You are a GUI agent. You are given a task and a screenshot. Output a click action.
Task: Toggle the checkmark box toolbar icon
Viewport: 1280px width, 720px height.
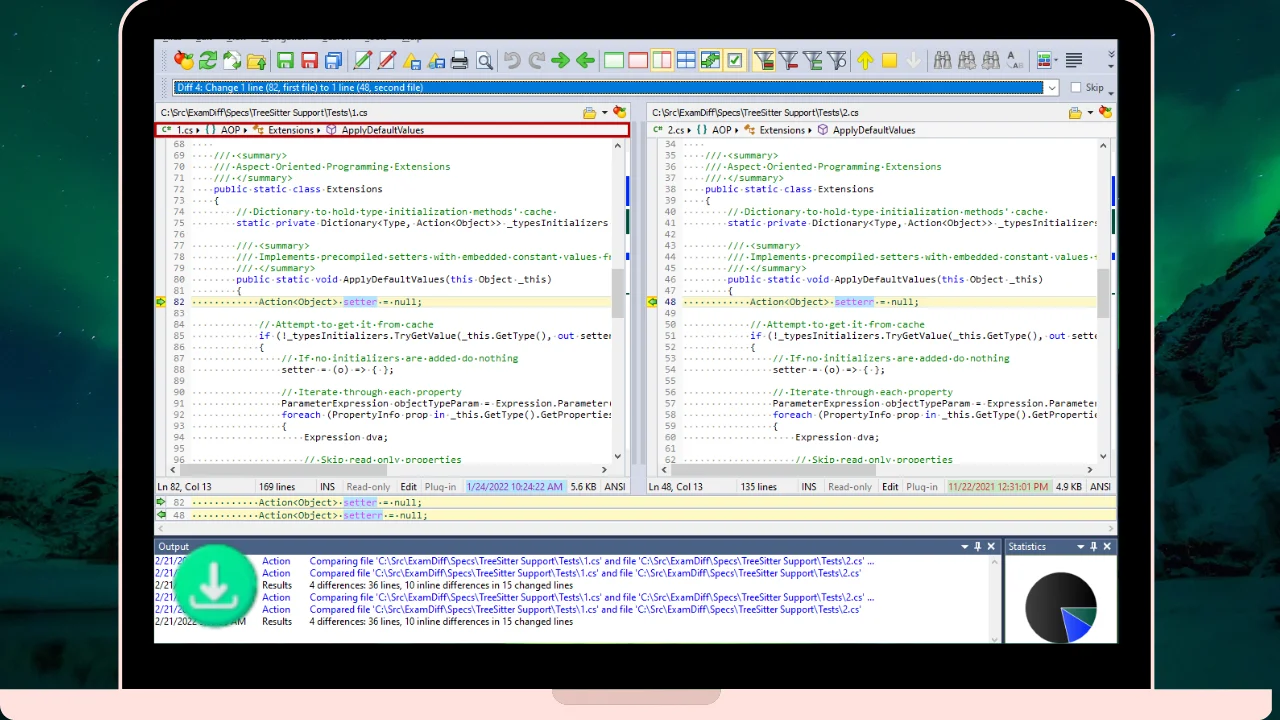point(735,61)
